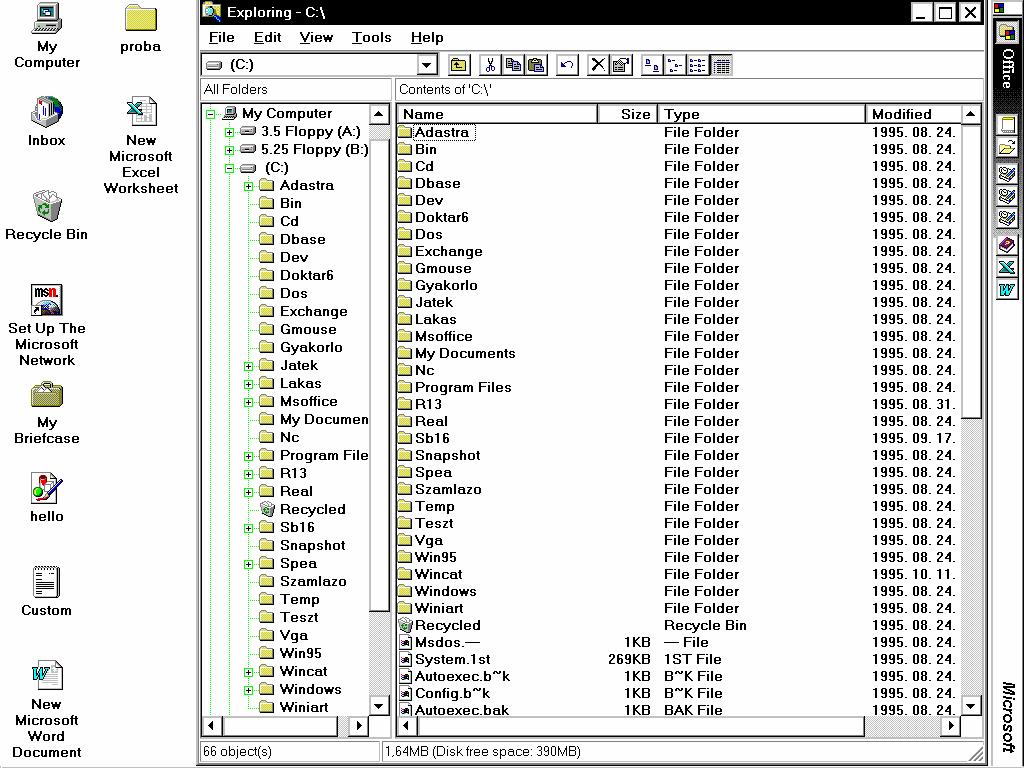Go up one level using toolbar folder icon

tap(459, 65)
